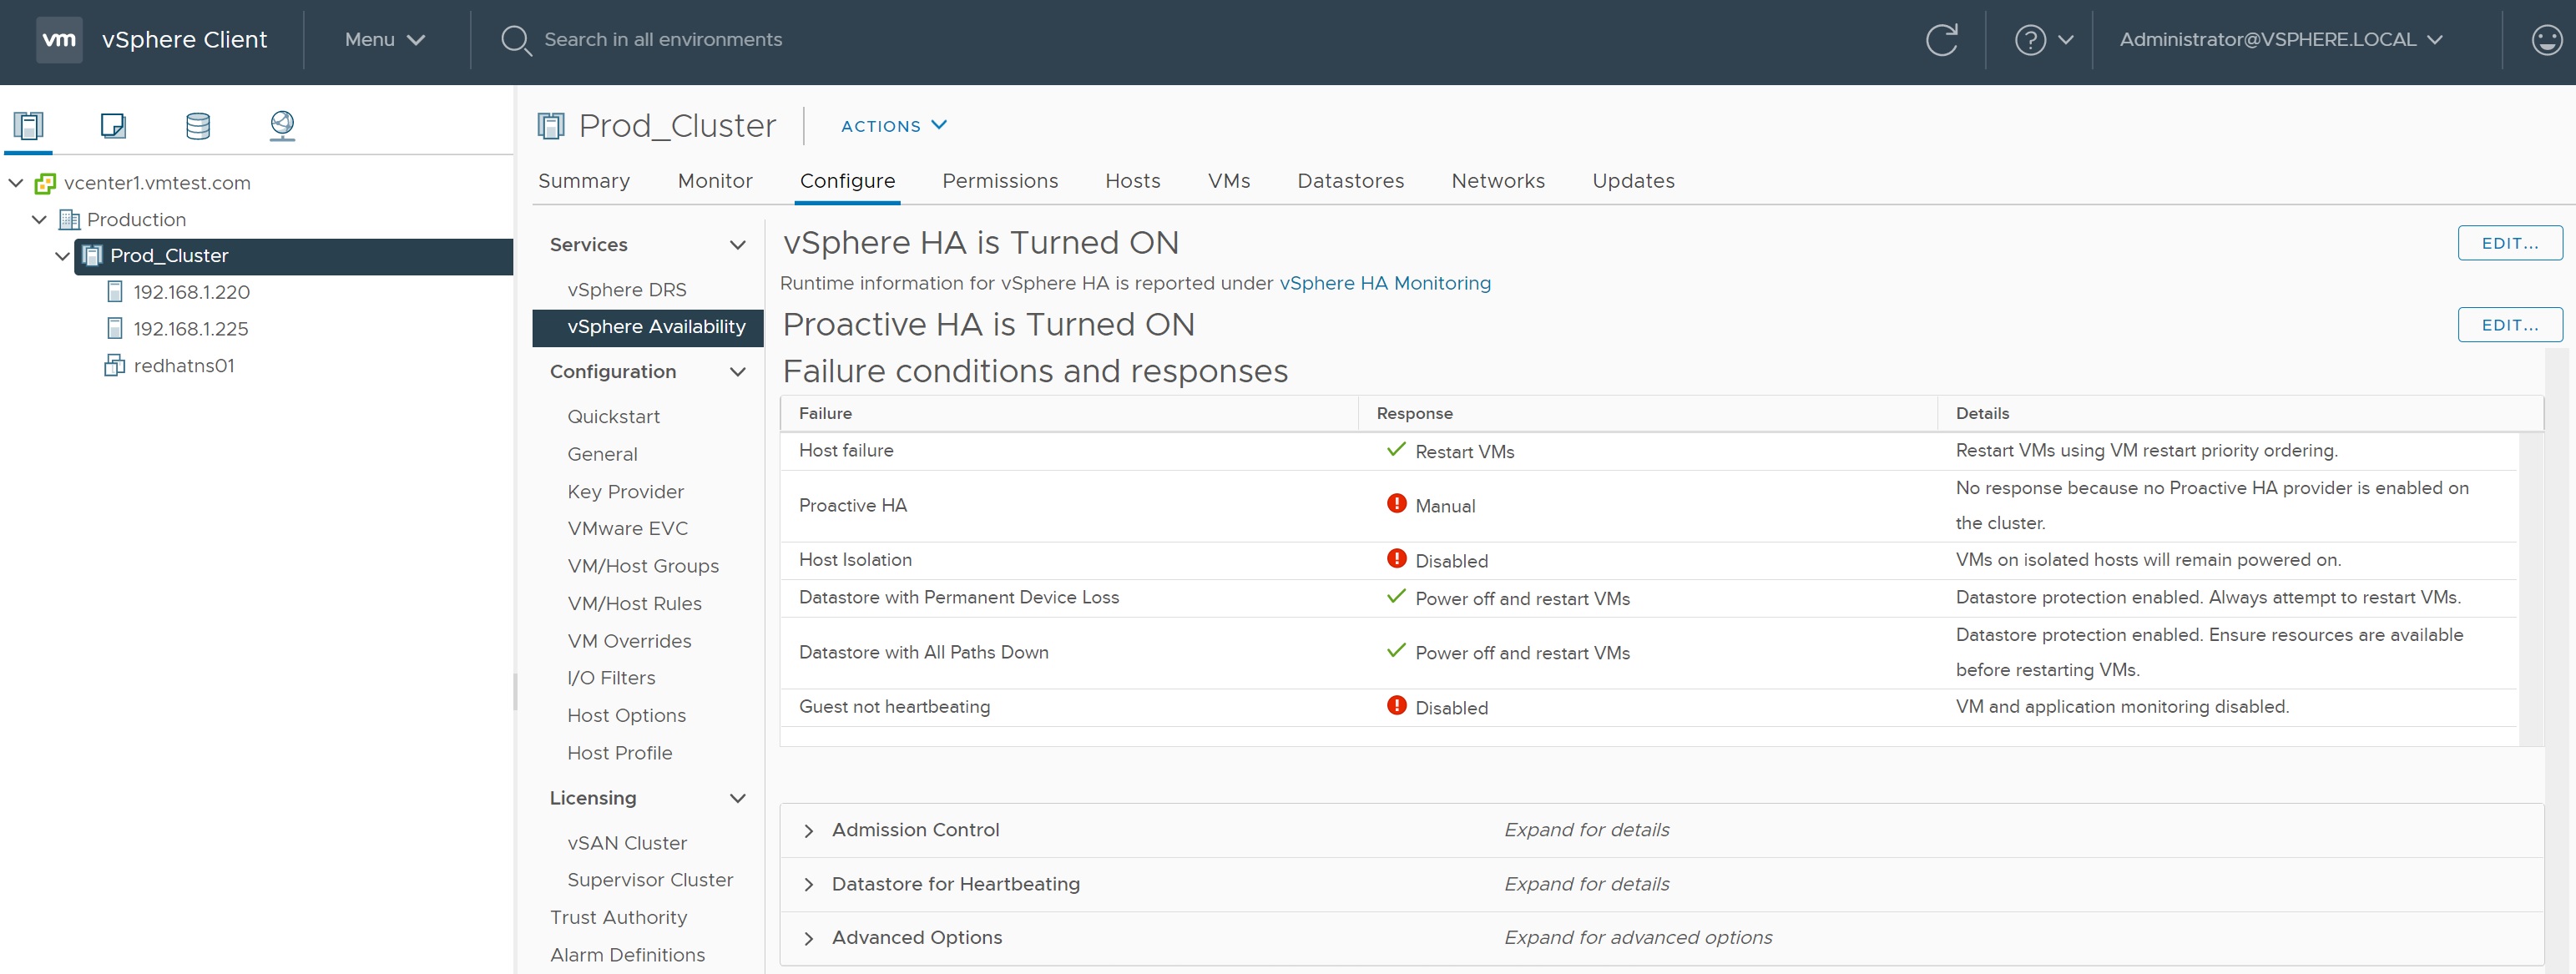Open the Hosts and Clusters inventory view icon
2576x974 pixels.
pyautogui.click(x=28, y=126)
